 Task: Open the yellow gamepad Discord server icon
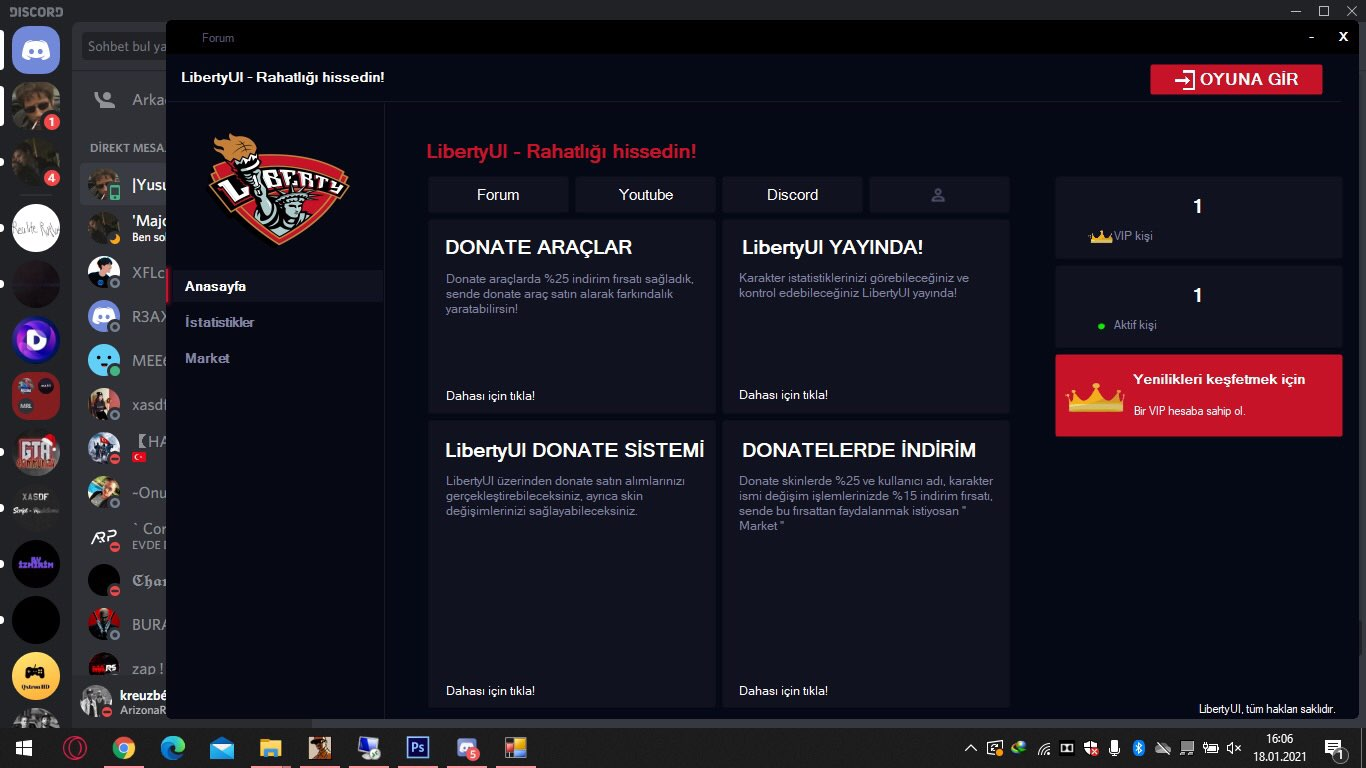36,676
